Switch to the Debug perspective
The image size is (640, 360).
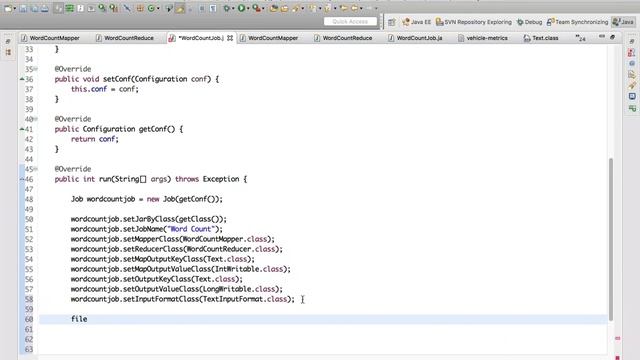(x=529, y=22)
